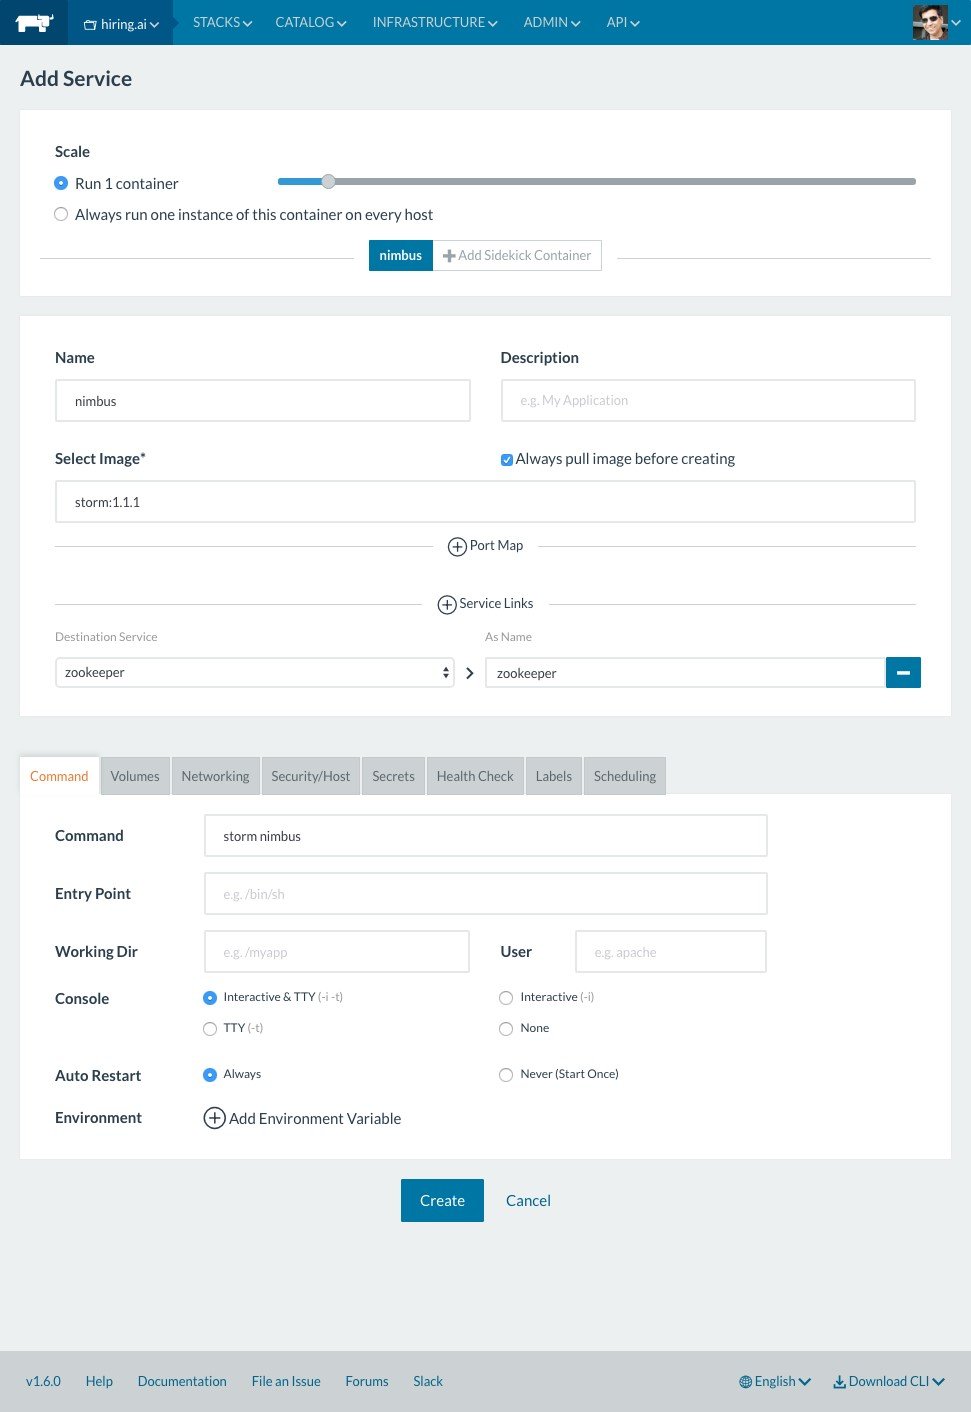Select Always auto restart option

pyautogui.click(x=210, y=1074)
